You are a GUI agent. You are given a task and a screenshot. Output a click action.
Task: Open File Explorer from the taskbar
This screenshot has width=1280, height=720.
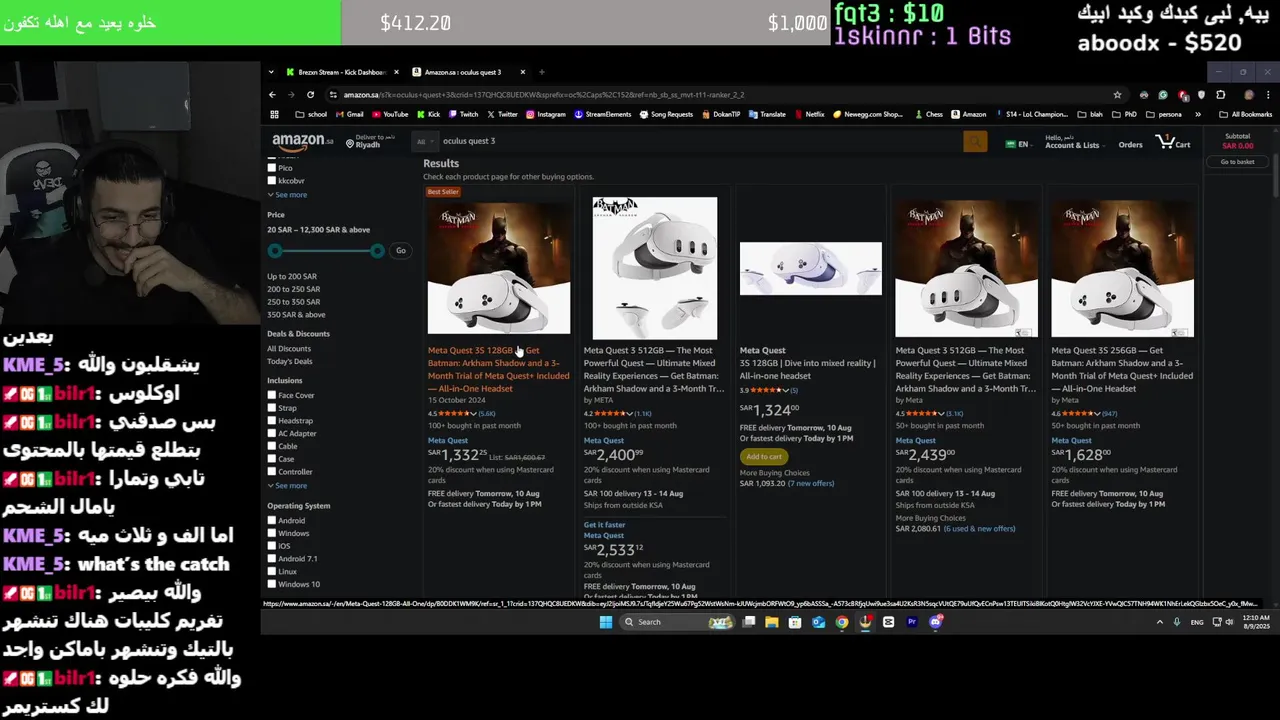[772, 622]
